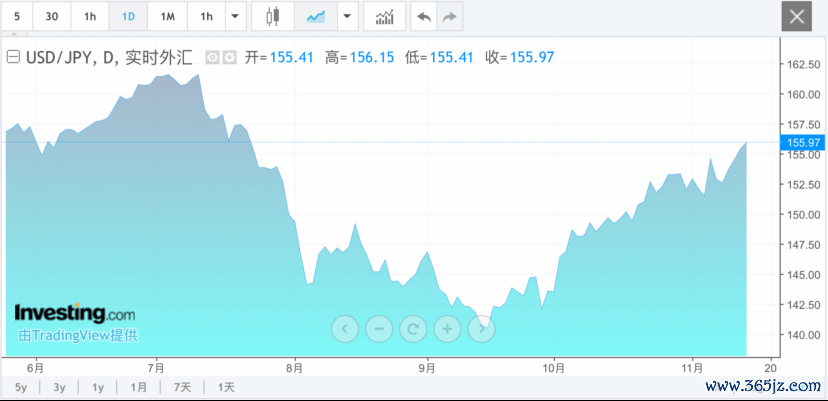Switch to the 1M interval tab
This screenshot has height=401, width=828.
tap(167, 16)
